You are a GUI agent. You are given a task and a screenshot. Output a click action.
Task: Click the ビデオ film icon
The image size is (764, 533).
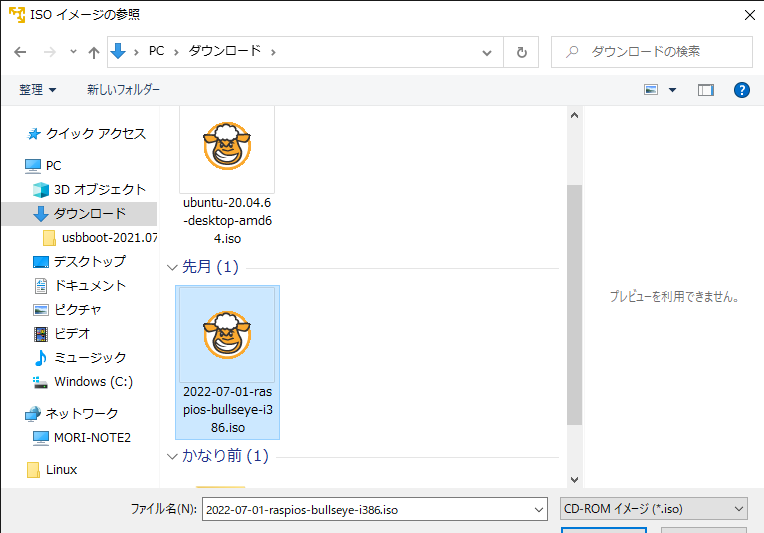pos(41,334)
